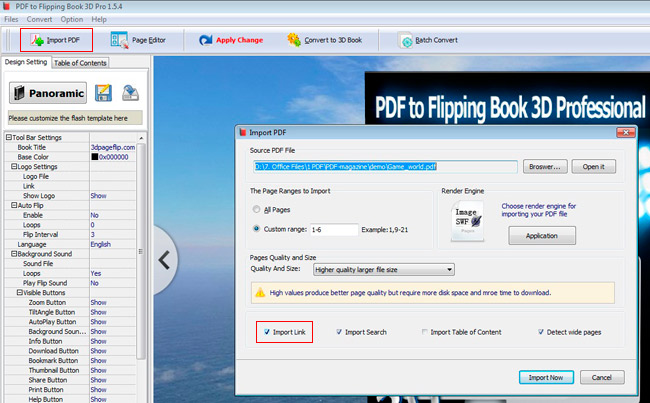The image size is (650, 403).
Task: Open the Page Editor tool
Action: point(138,40)
